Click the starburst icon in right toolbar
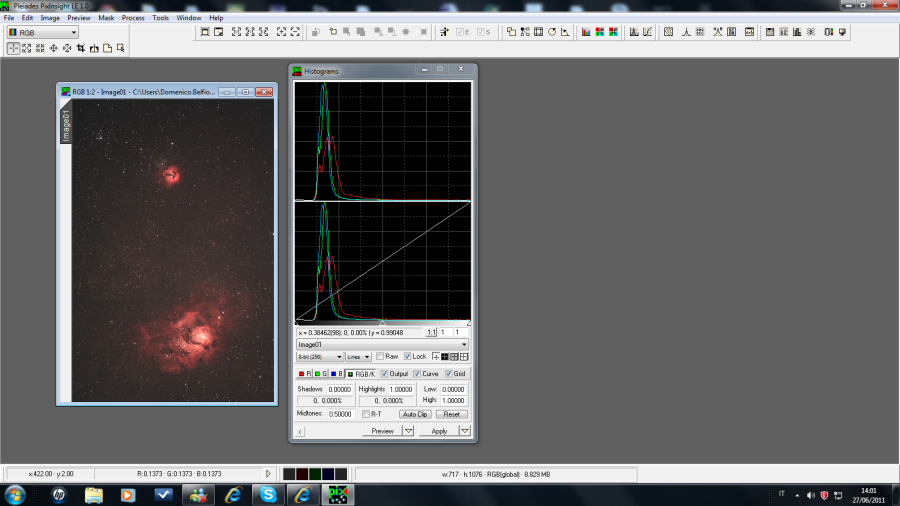The width and height of the screenshot is (900, 506). (810, 32)
